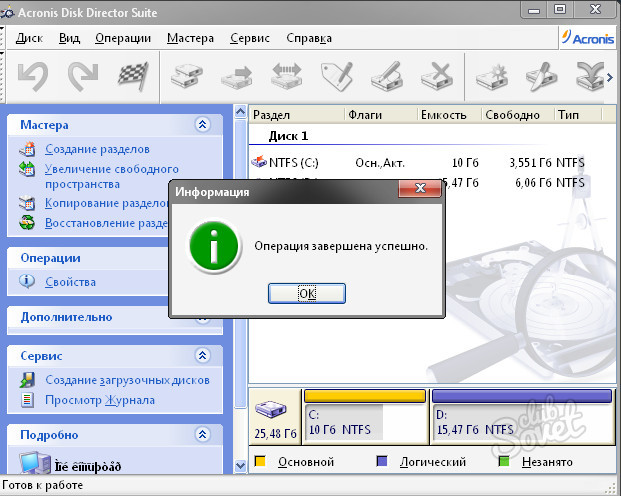
Task: Click the Копирование разделов icon
Action: pos(27,202)
